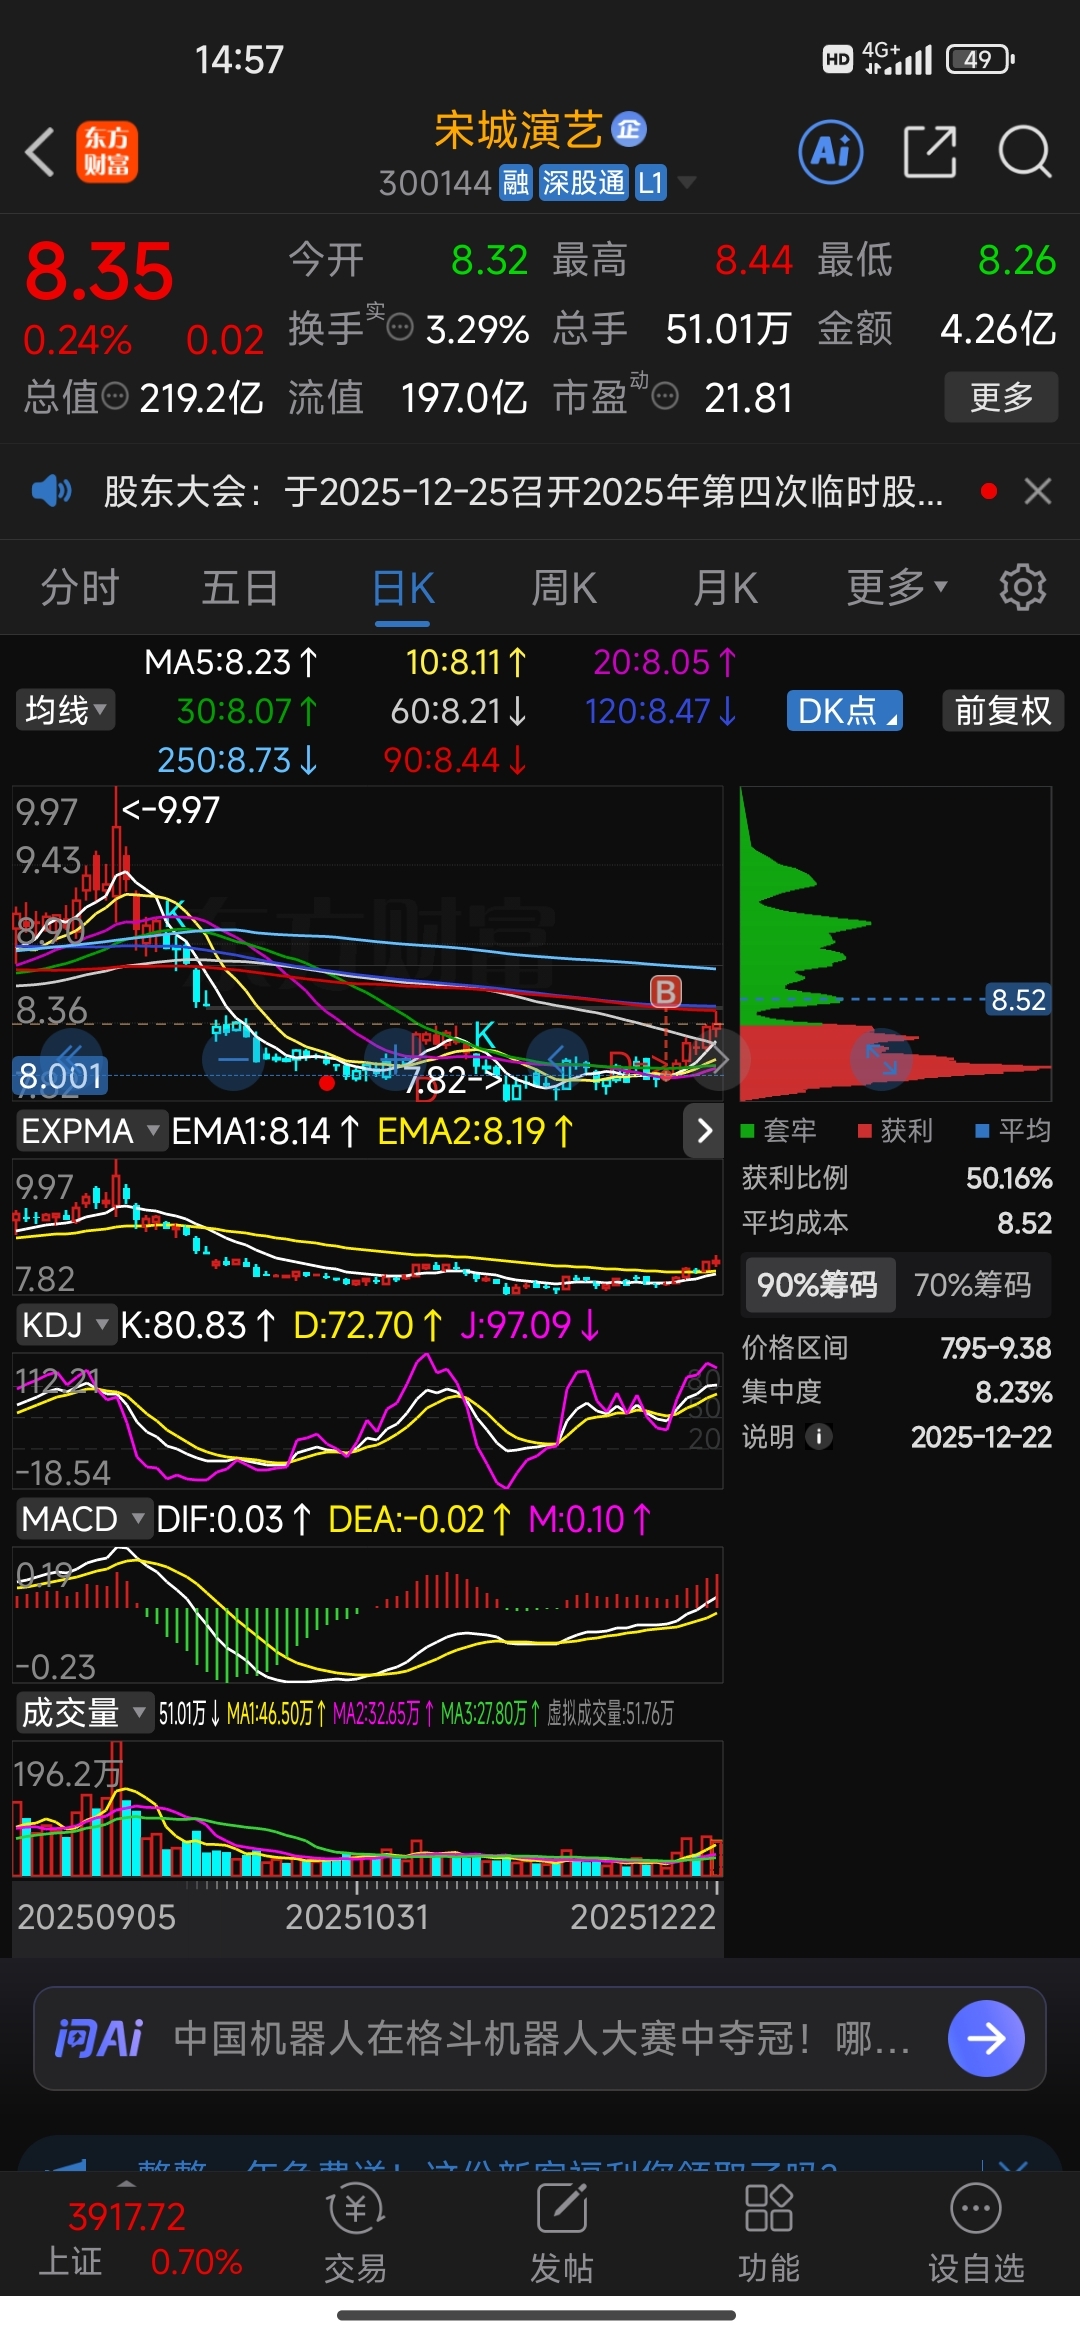This screenshot has width=1080, height=2340.
Task: Toggle 前复权 price adjustment
Action: click(1003, 711)
